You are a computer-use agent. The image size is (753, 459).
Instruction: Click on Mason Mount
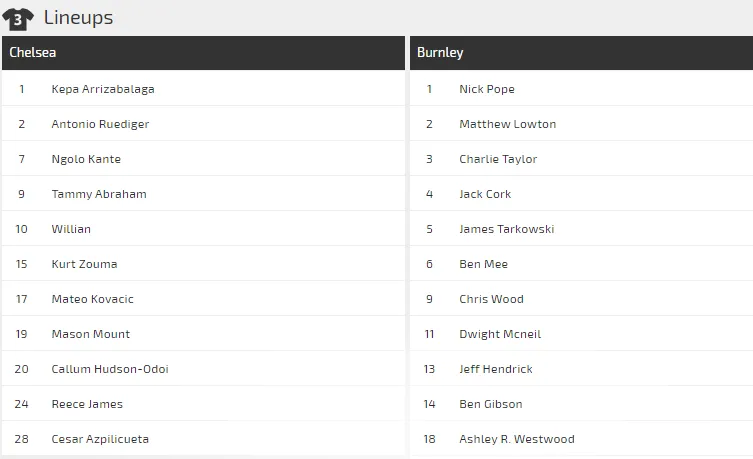click(91, 334)
